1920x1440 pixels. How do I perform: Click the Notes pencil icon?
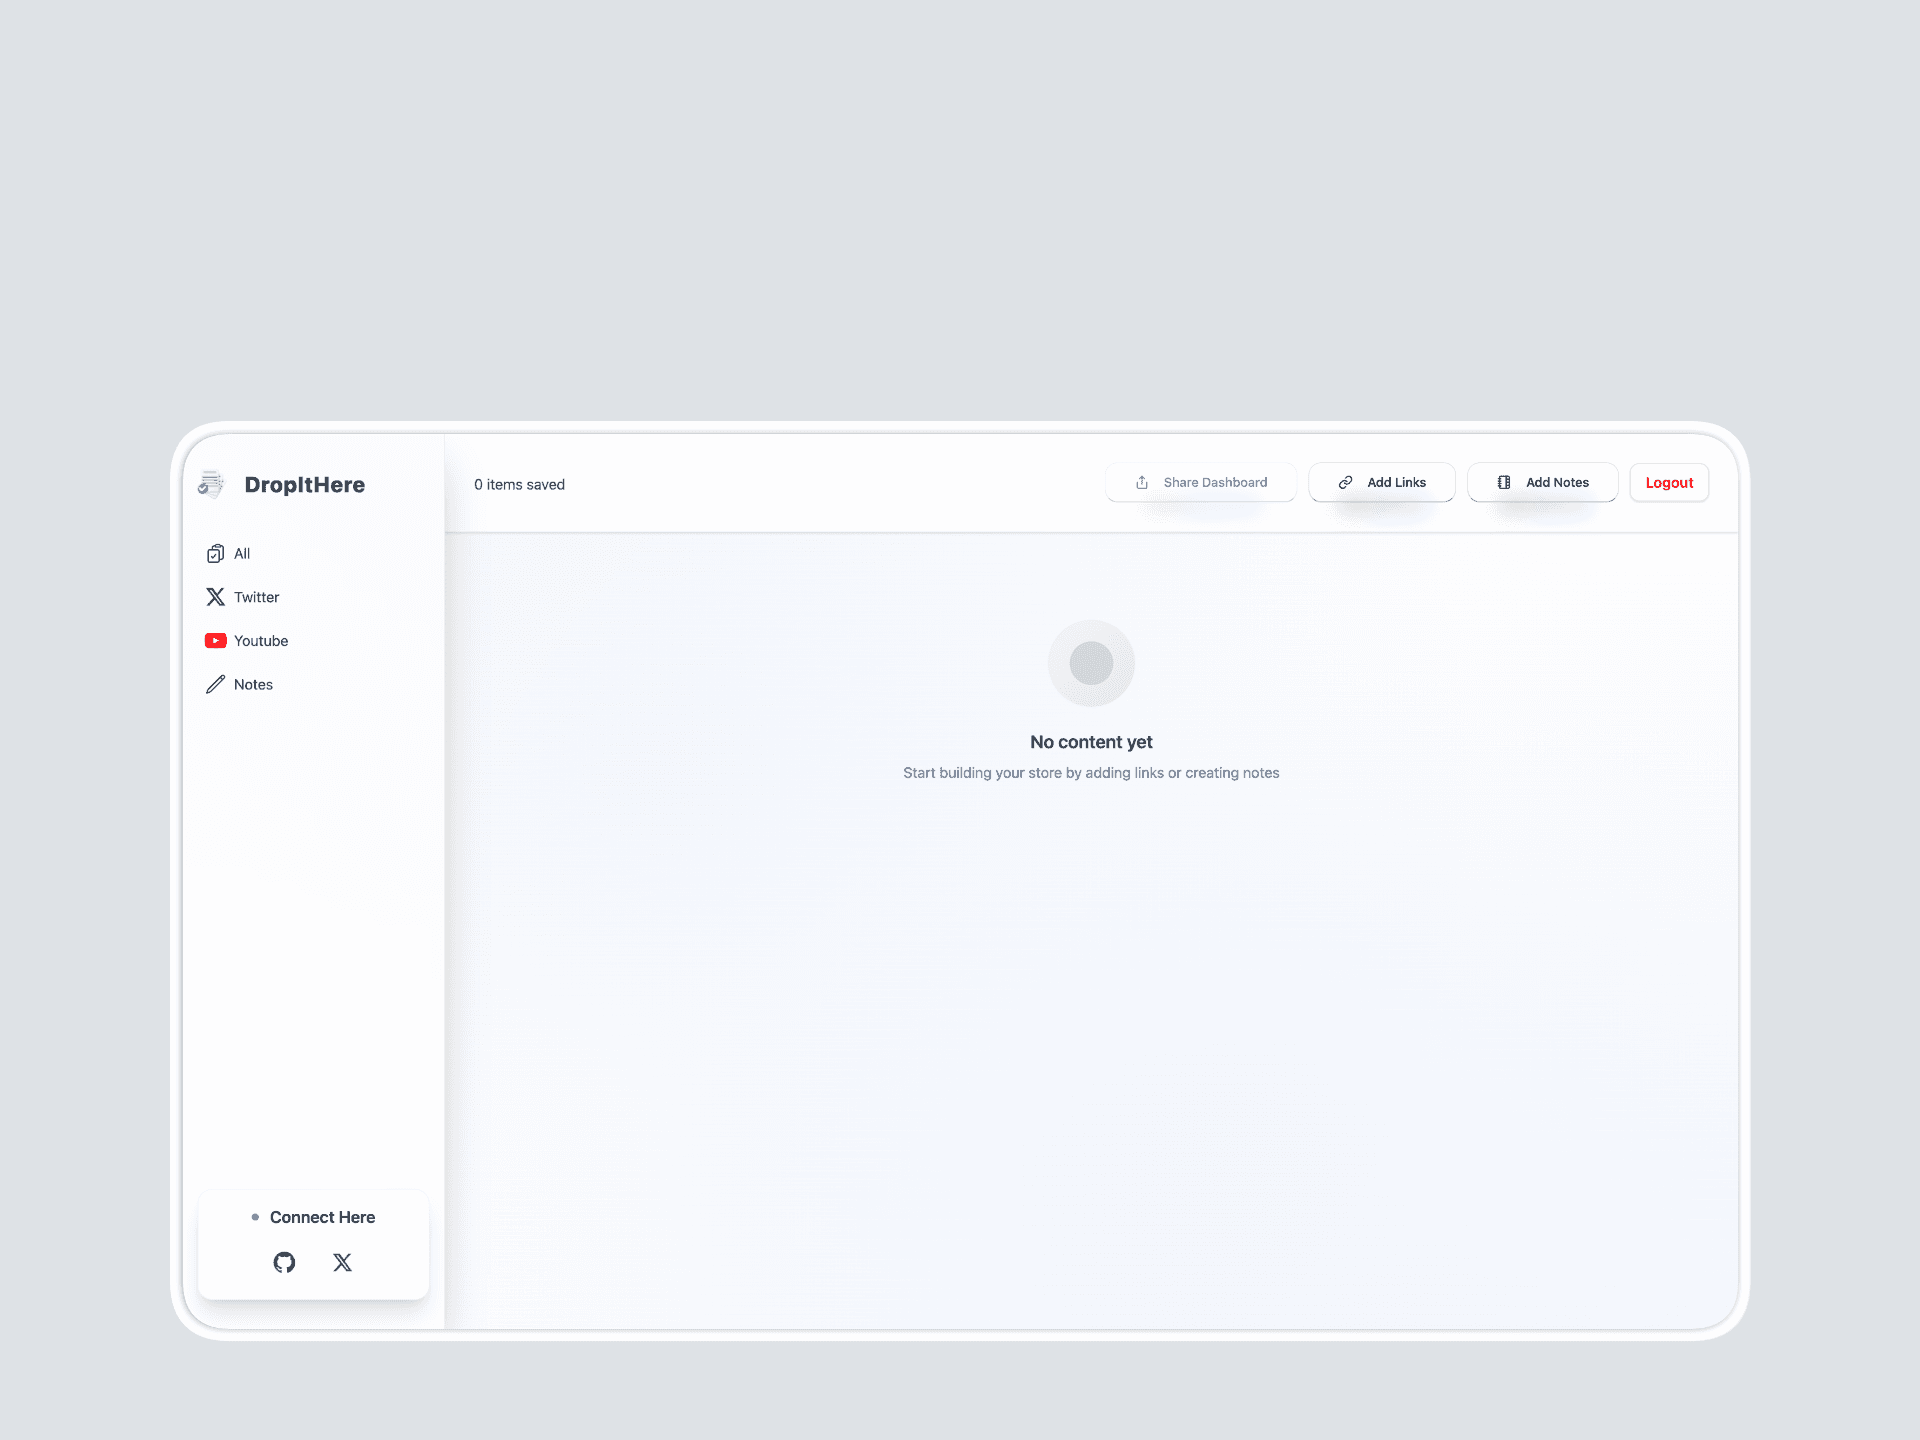point(215,685)
